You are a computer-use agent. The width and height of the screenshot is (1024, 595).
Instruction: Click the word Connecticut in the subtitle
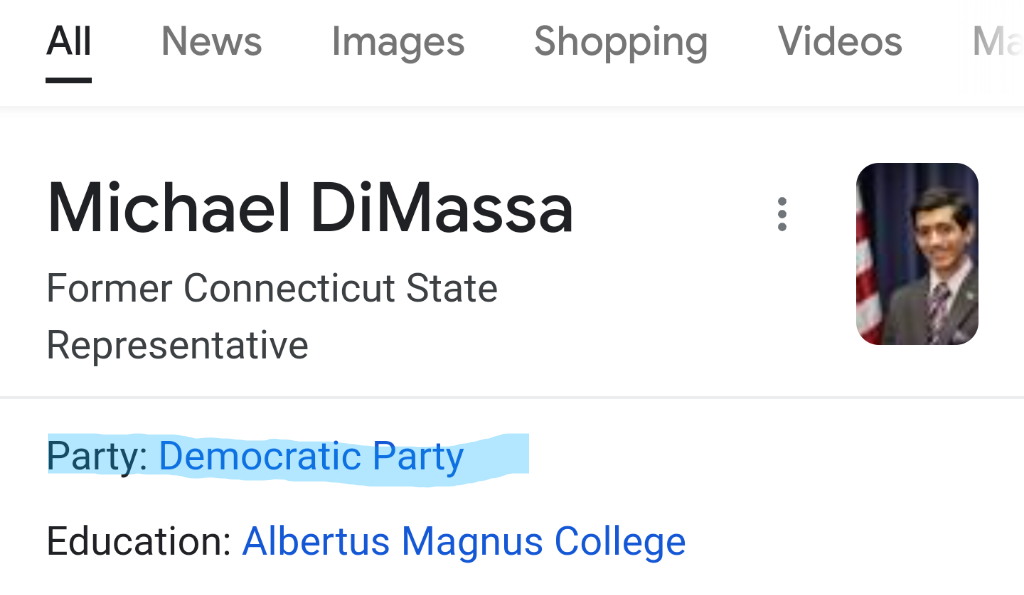point(290,289)
